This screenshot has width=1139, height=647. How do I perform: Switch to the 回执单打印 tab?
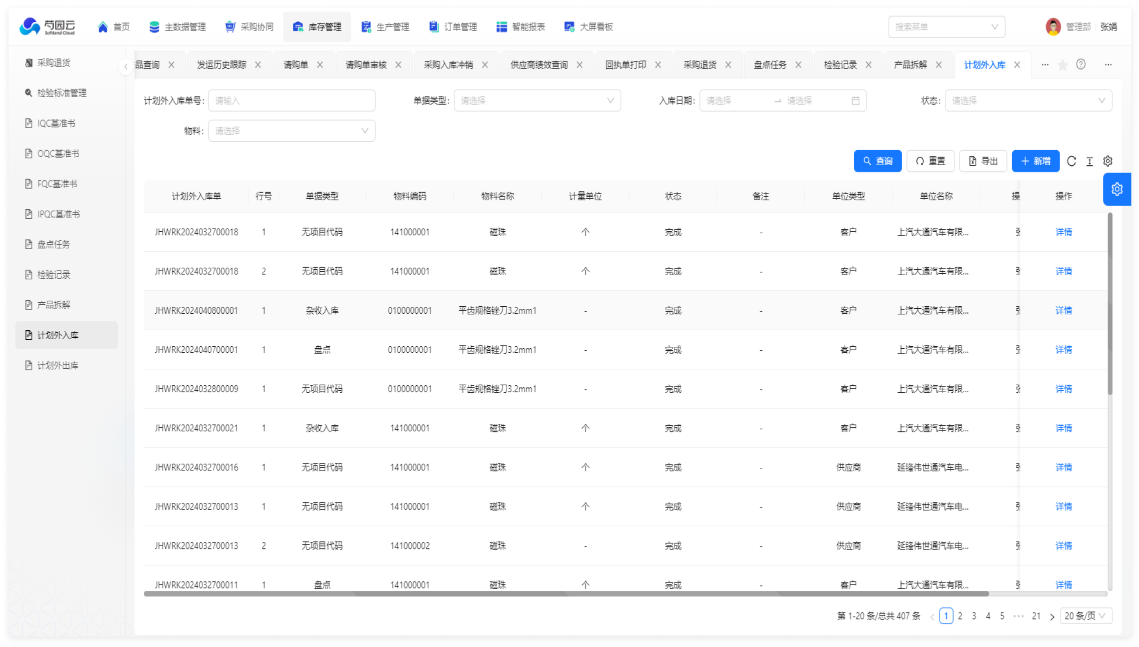point(625,65)
